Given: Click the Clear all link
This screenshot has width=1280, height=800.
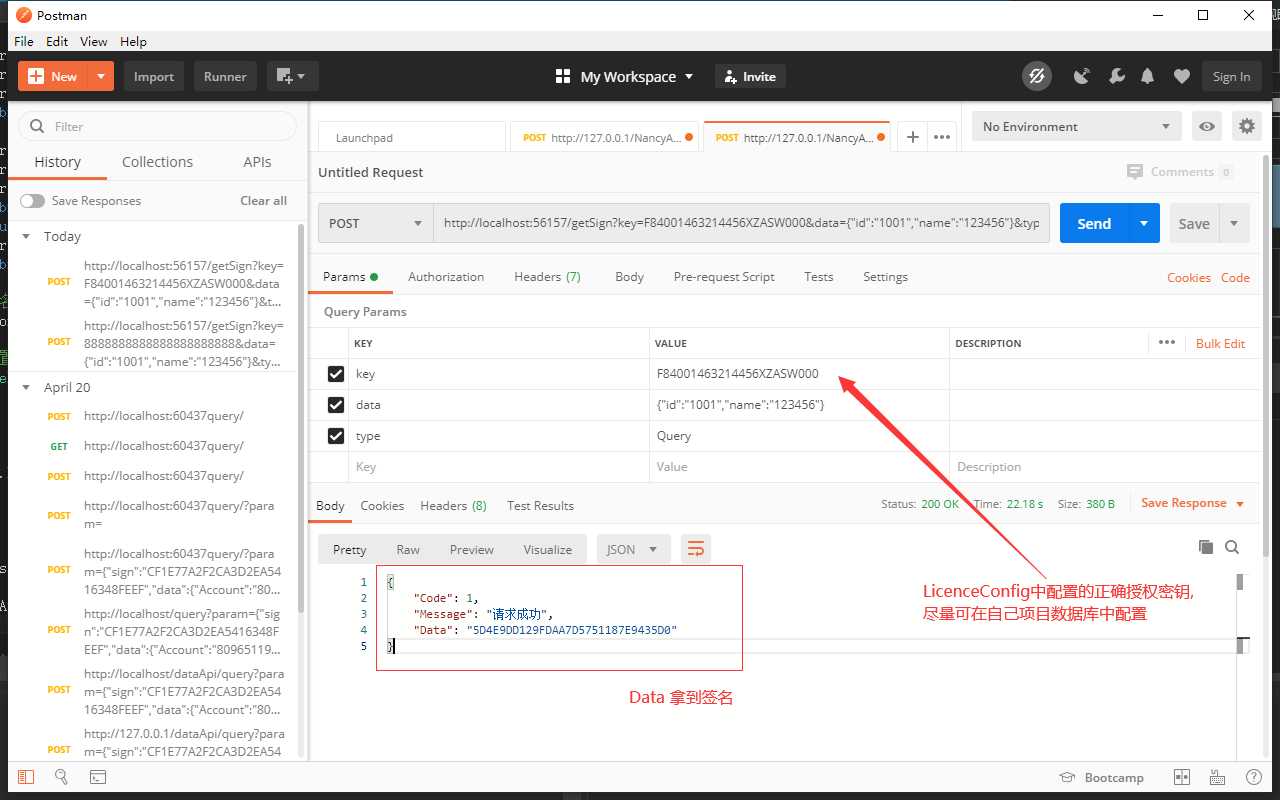Looking at the screenshot, I should click(263, 201).
